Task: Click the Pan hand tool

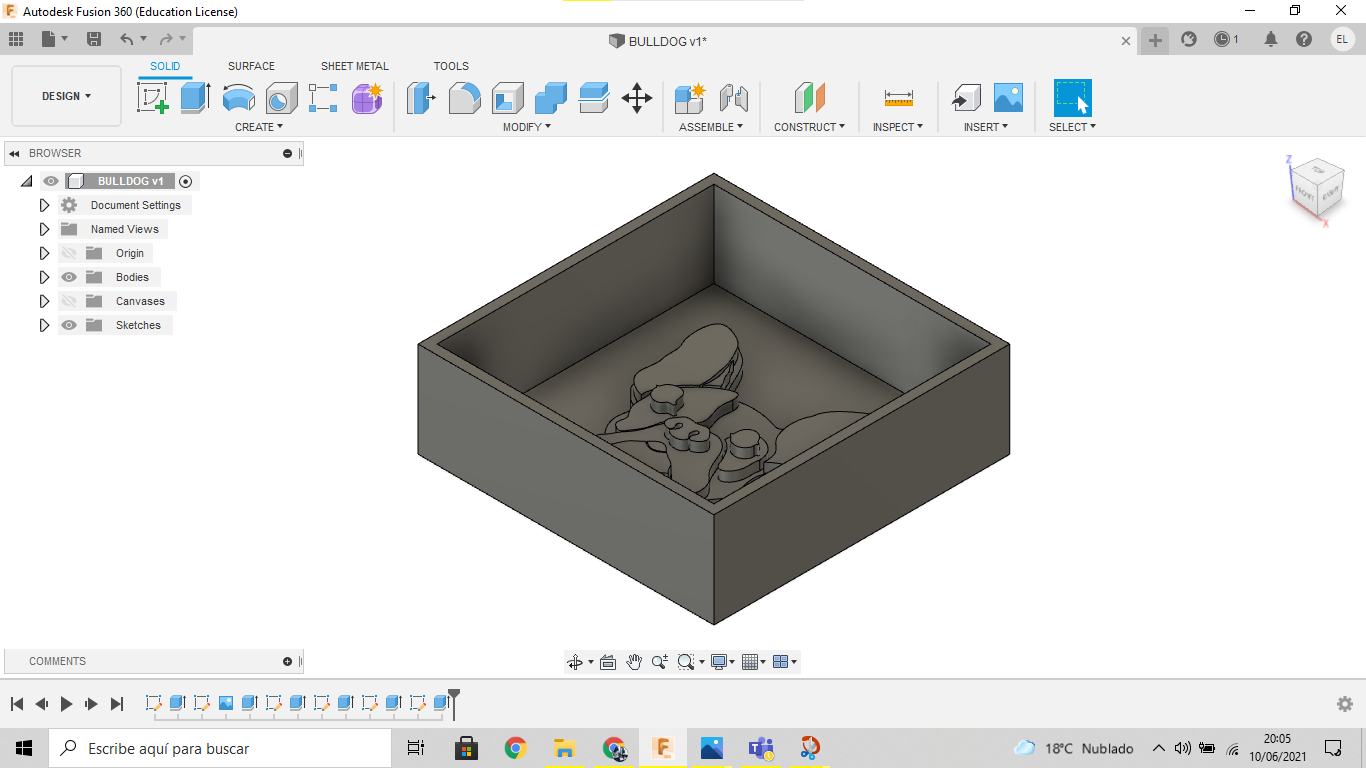Action: point(634,662)
